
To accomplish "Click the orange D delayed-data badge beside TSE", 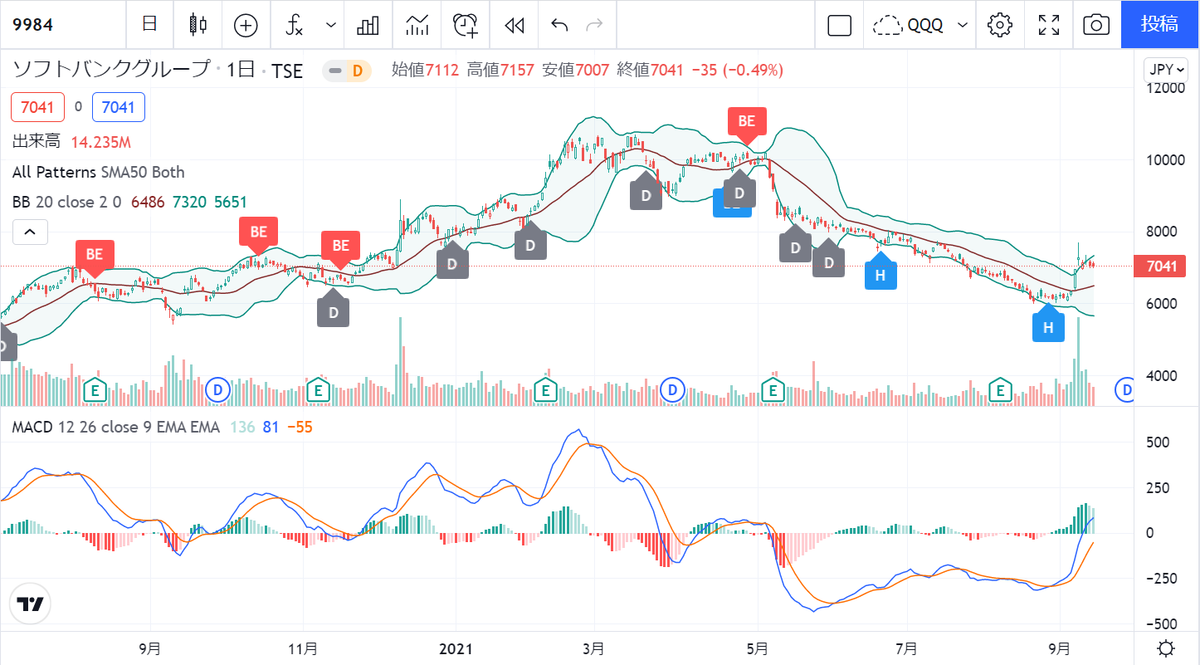I will point(357,71).
